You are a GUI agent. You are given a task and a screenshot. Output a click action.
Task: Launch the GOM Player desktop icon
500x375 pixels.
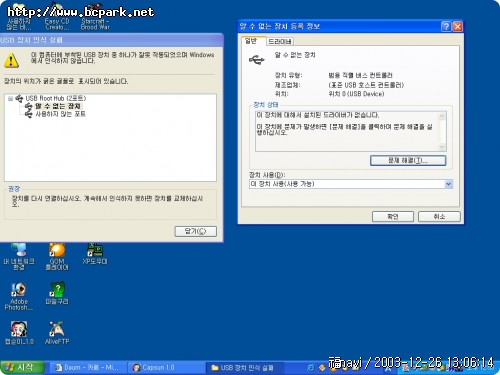pos(57,257)
